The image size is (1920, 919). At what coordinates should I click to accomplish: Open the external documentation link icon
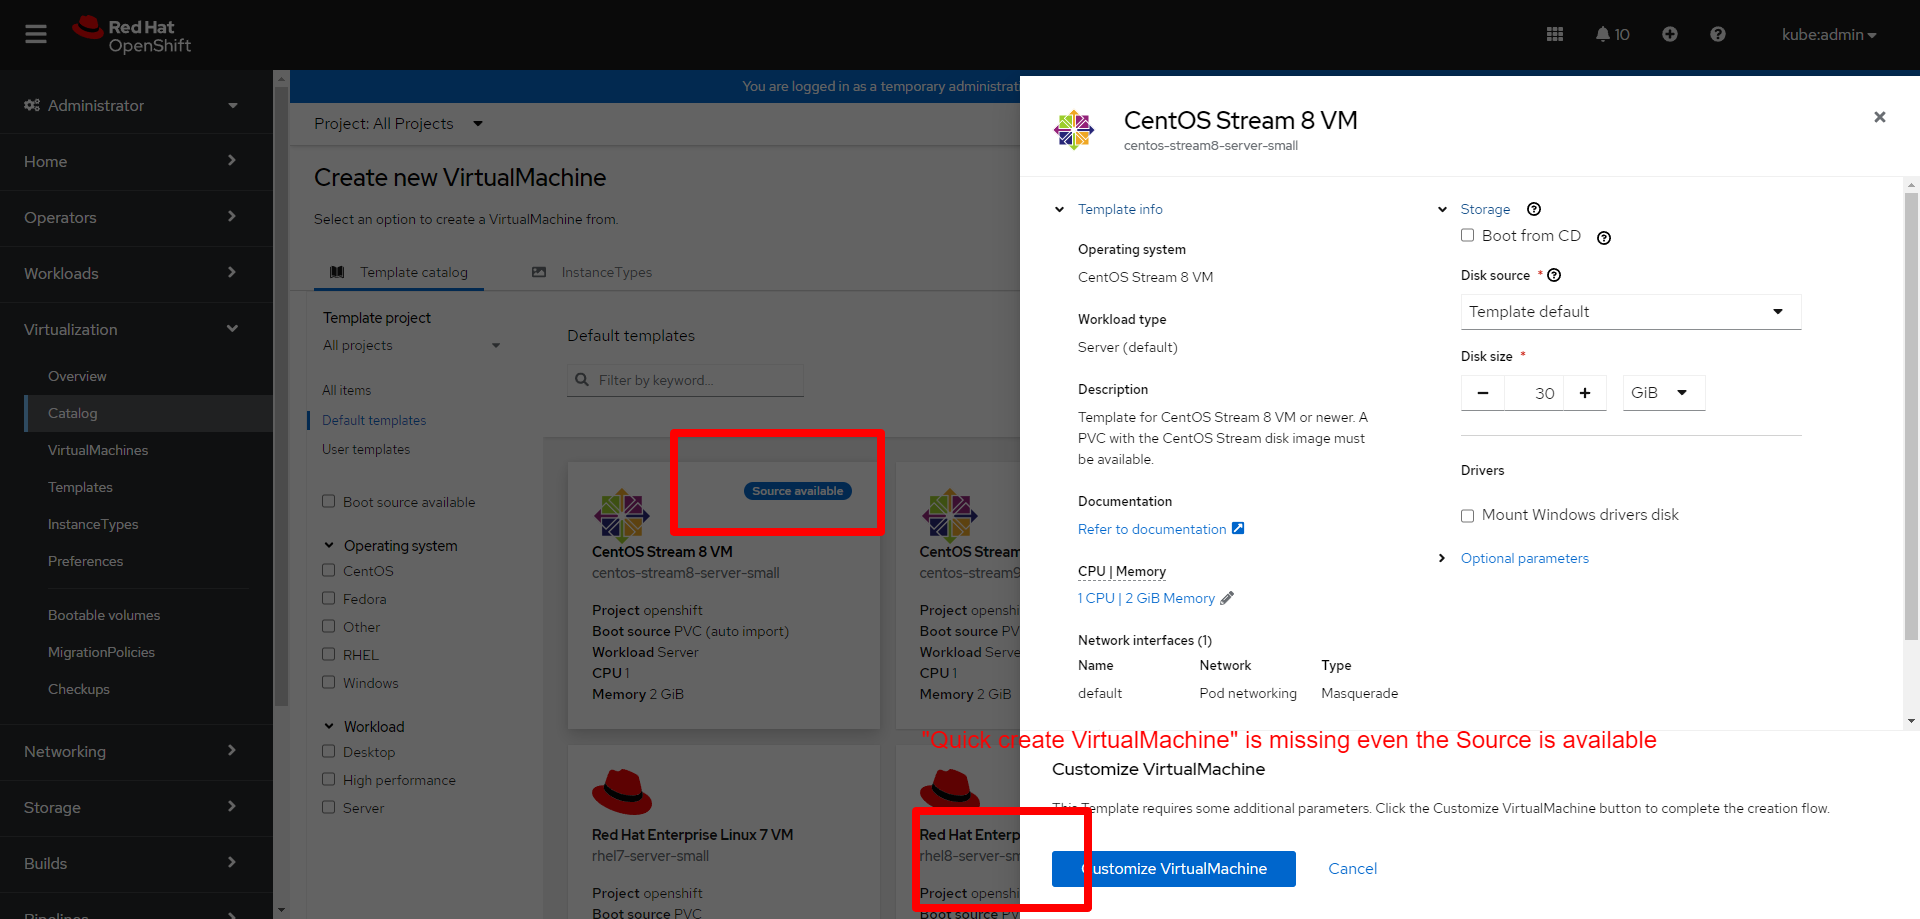[1238, 529]
